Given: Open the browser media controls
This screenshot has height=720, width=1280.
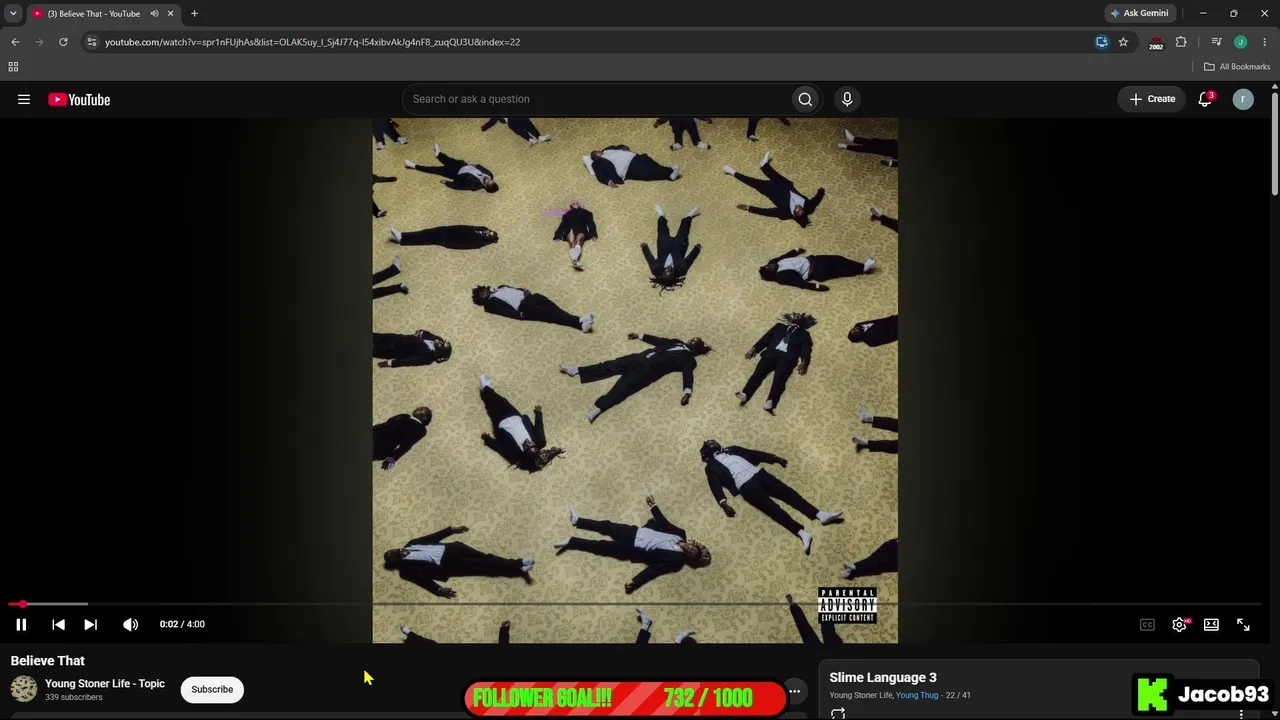Looking at the screenshot, I should coord(1216,42).
